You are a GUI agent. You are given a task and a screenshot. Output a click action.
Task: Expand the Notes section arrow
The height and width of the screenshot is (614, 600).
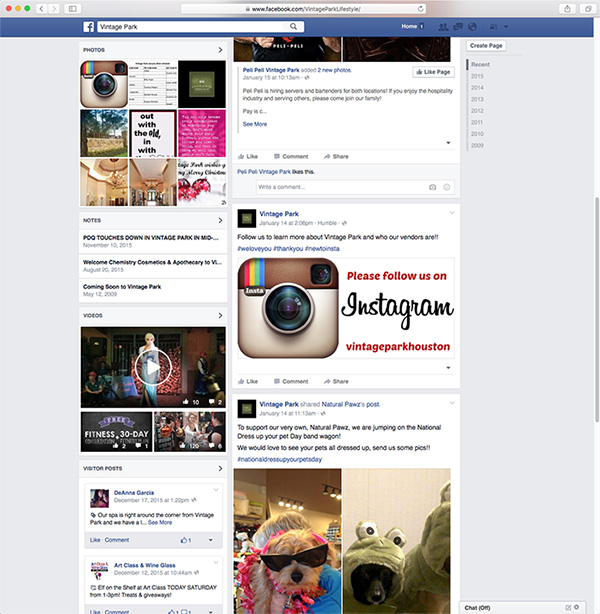(x=220, y=220)
